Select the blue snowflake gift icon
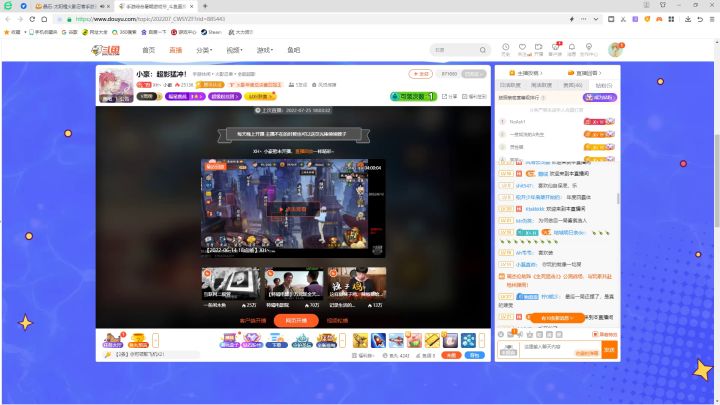 (x=468, y=340)
